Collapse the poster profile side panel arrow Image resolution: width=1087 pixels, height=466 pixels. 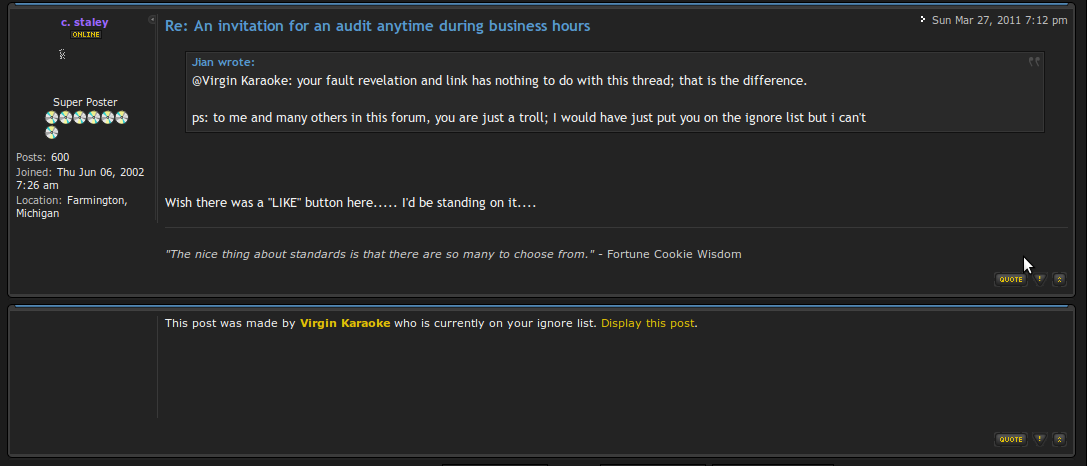152,19
